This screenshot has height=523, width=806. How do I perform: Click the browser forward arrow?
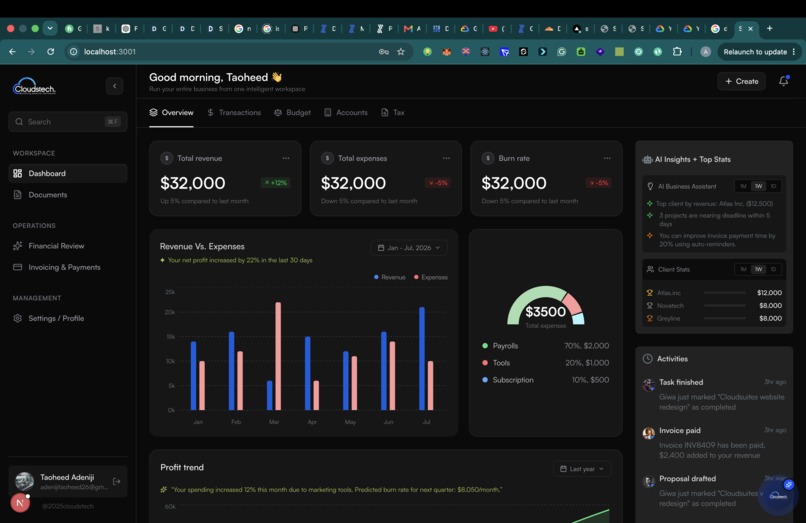coord(31,51)
